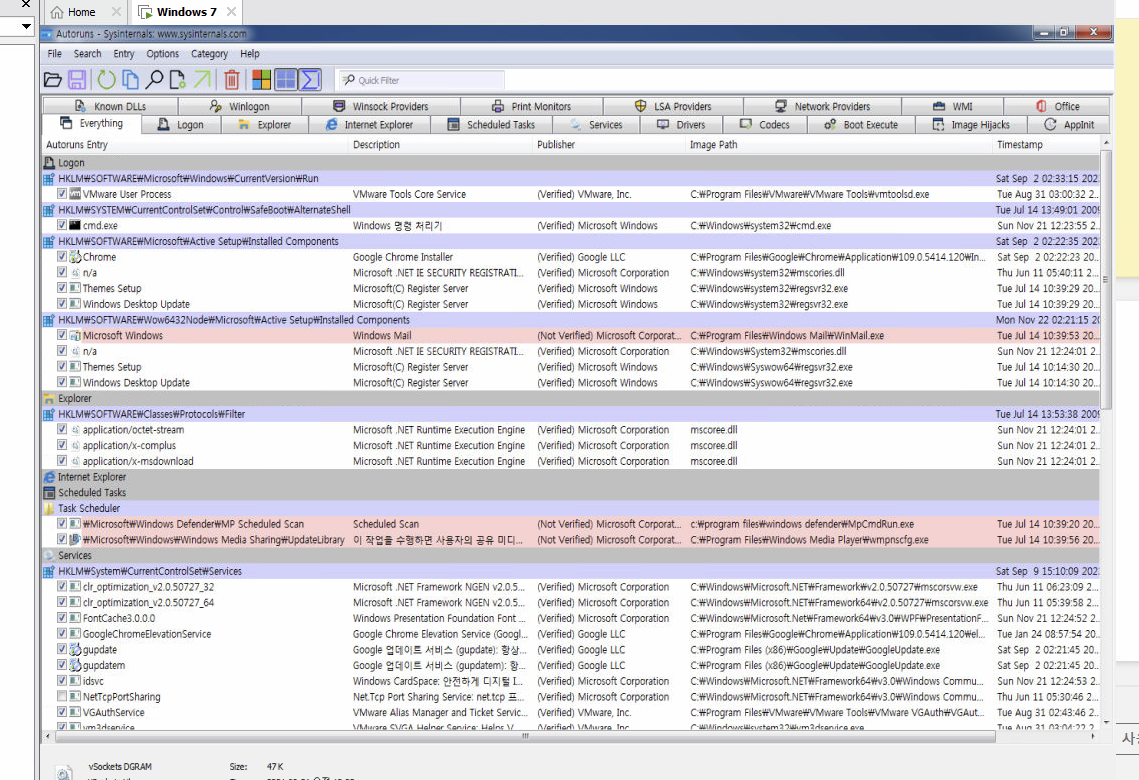
Task: Switch to the Scheduled Tasks tab
Action: pyautogui.click(x=492, y=125)
